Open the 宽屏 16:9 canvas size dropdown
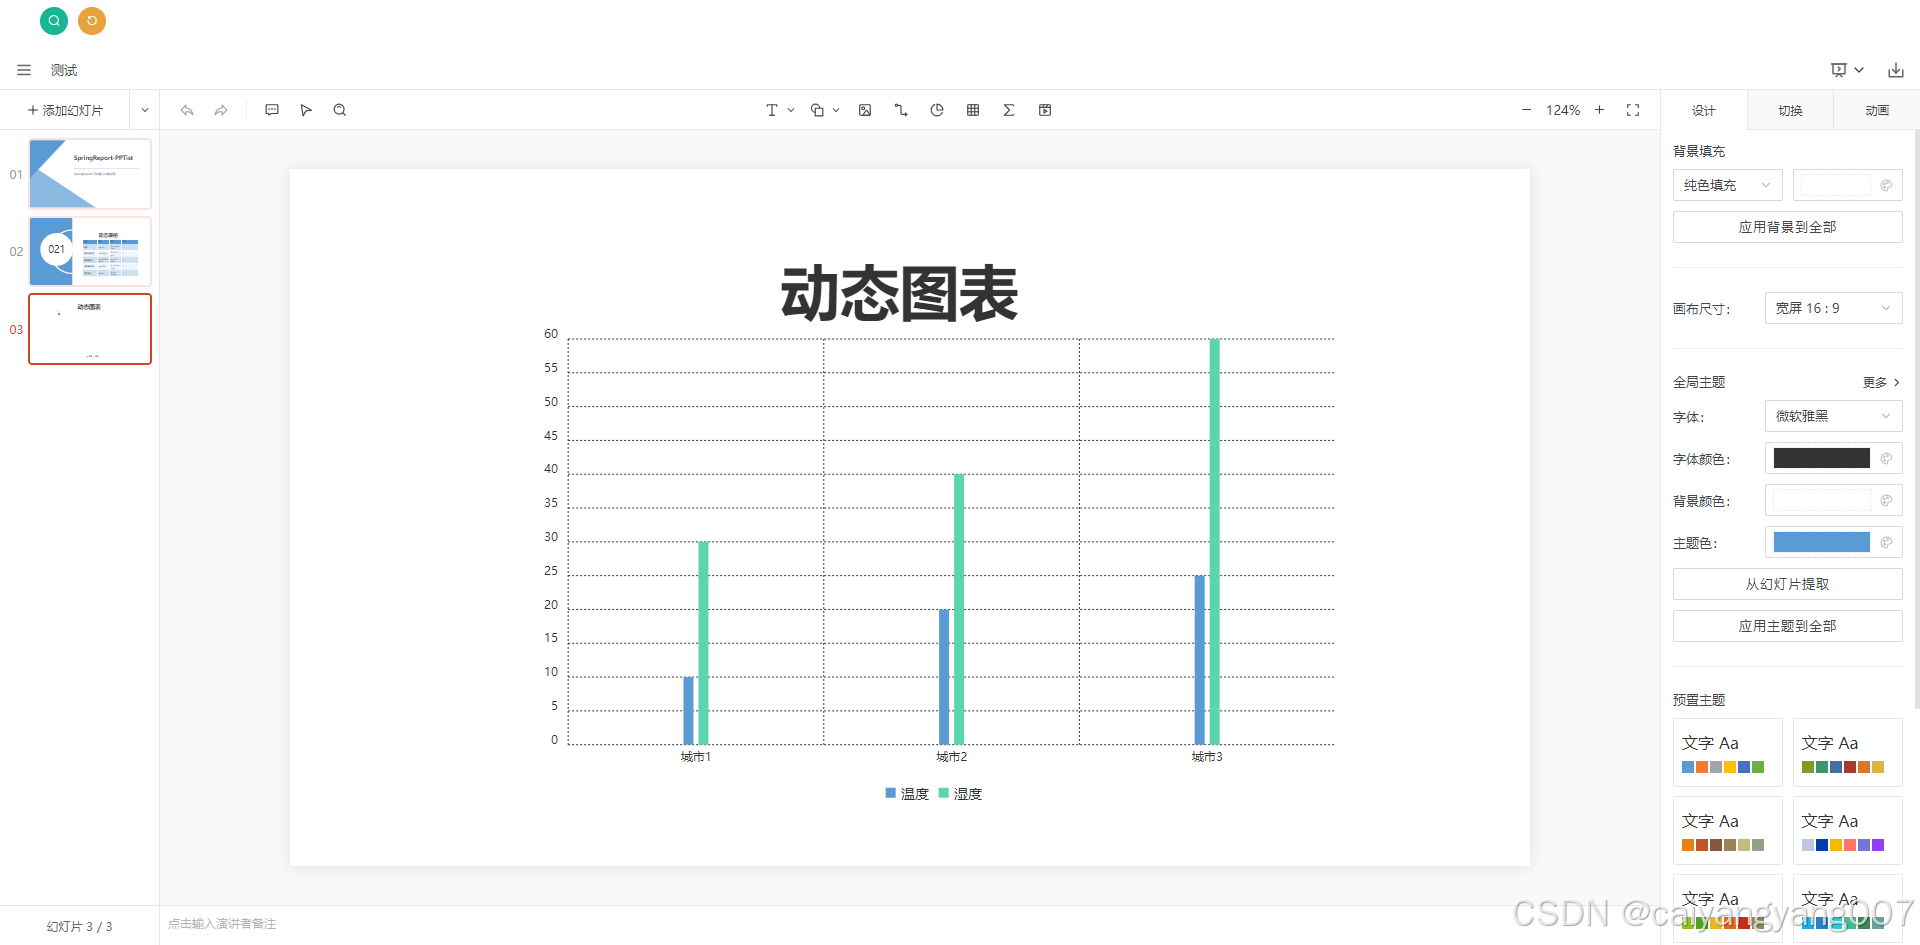The height and width of the screenshot is (945, 1920). 1832,308
